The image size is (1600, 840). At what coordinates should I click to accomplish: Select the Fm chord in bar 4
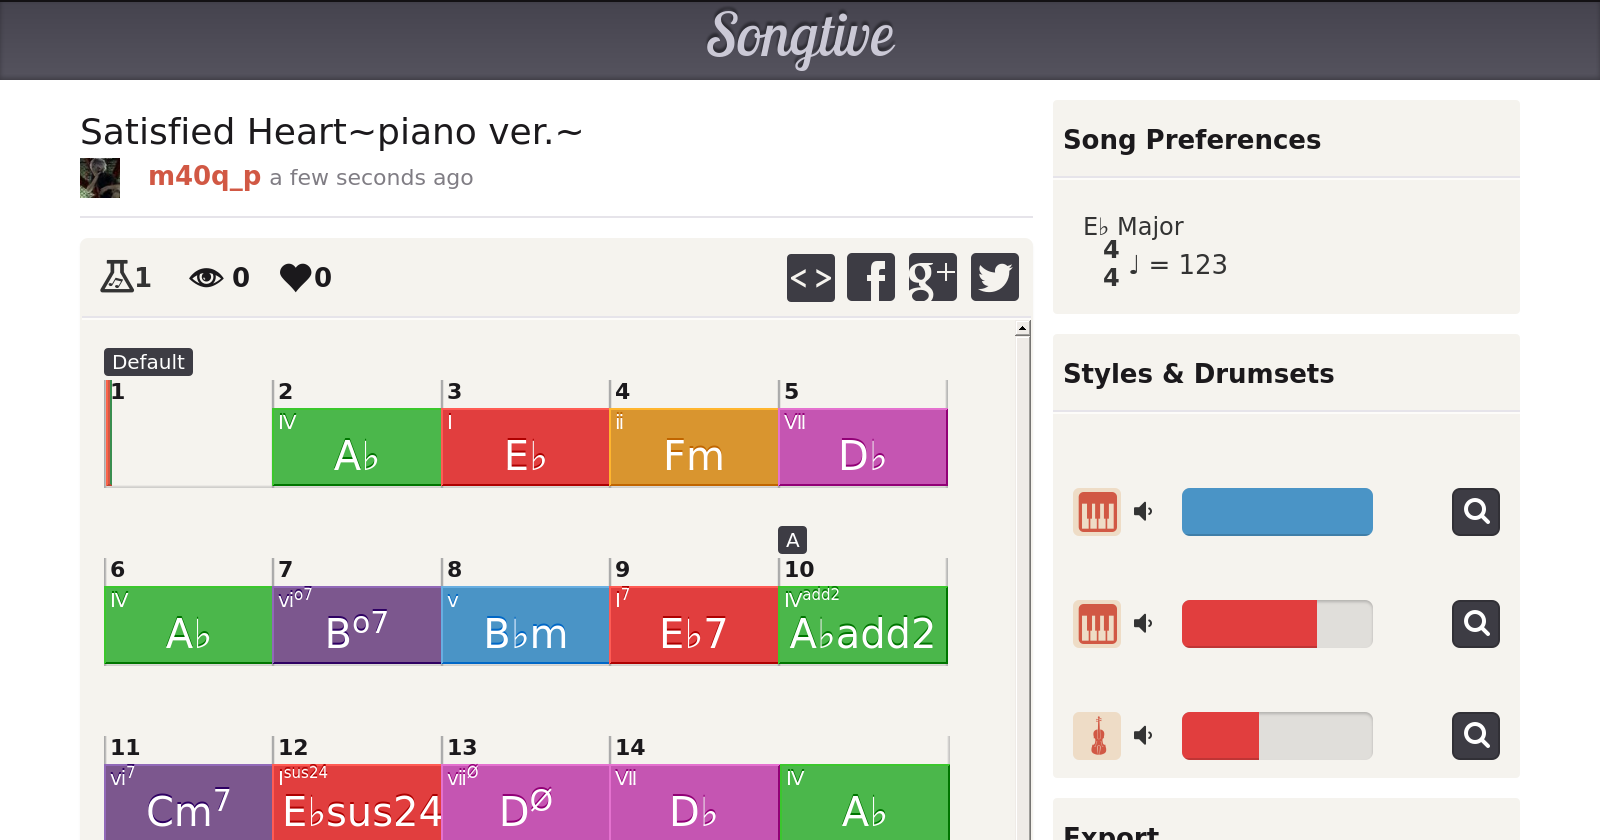pos(693,447)
